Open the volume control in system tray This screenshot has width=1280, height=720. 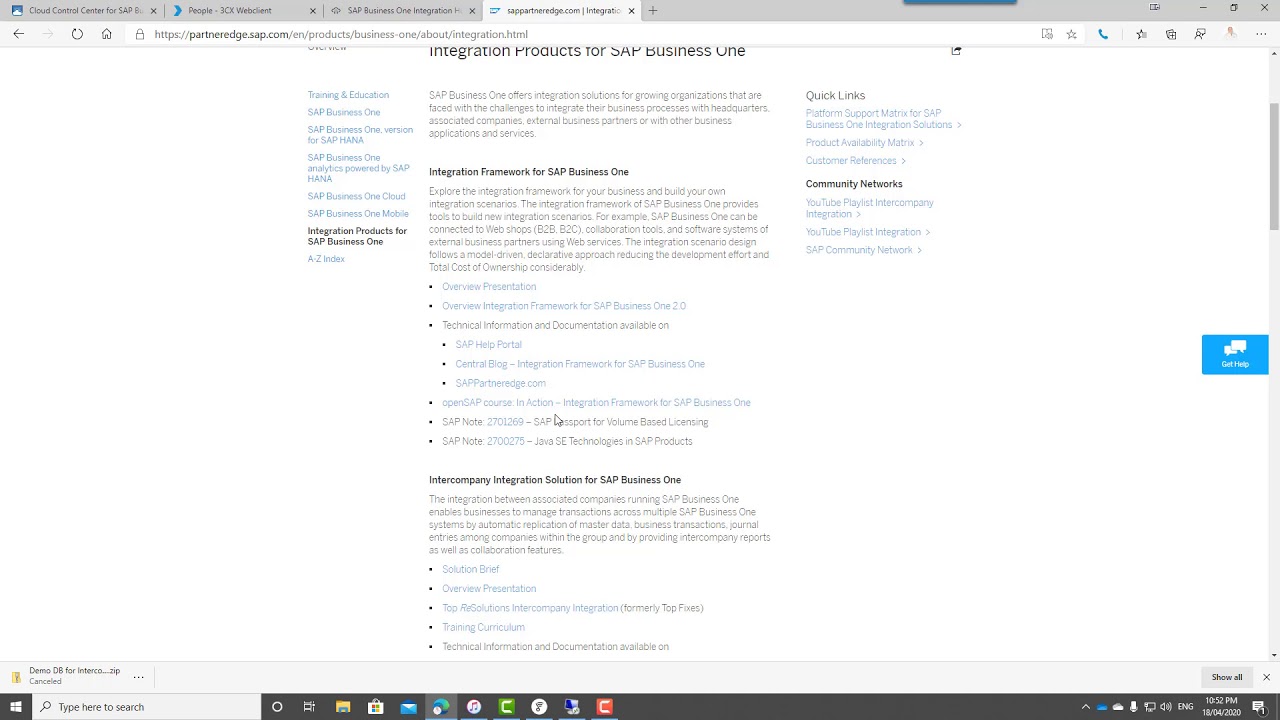pos(1166,707)
